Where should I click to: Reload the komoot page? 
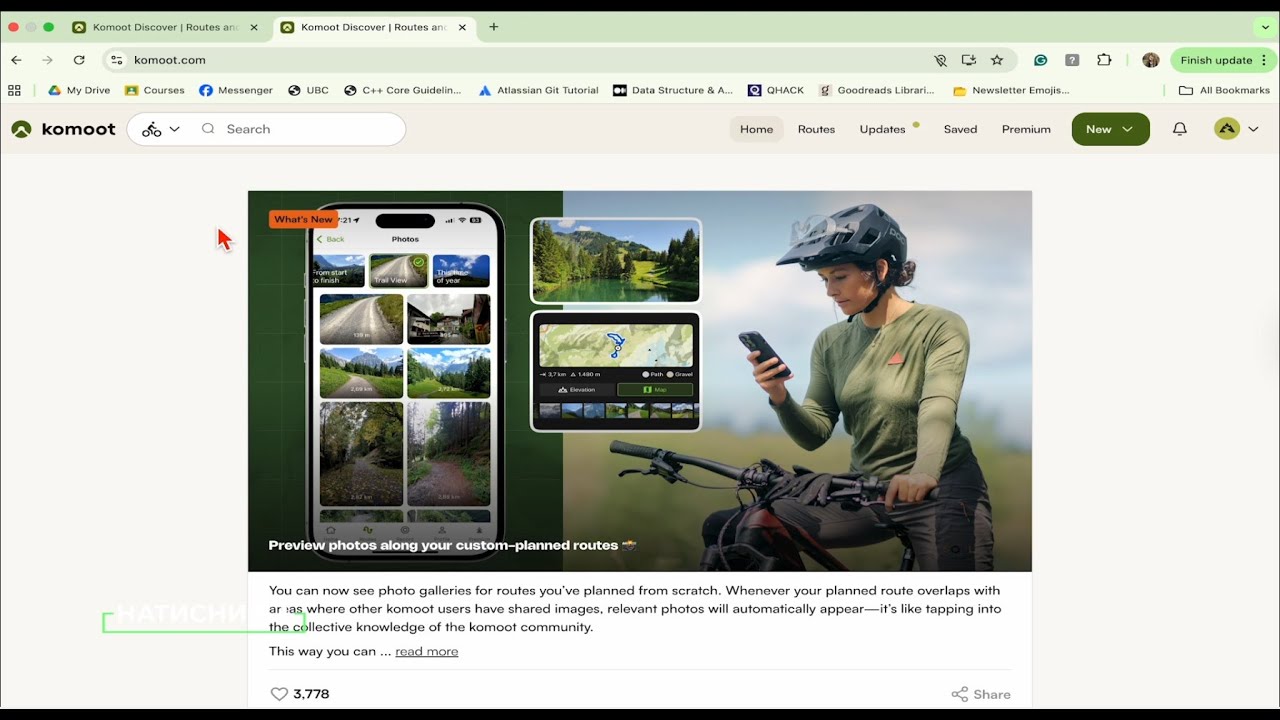pyautogui.click(x=79, y=60)
